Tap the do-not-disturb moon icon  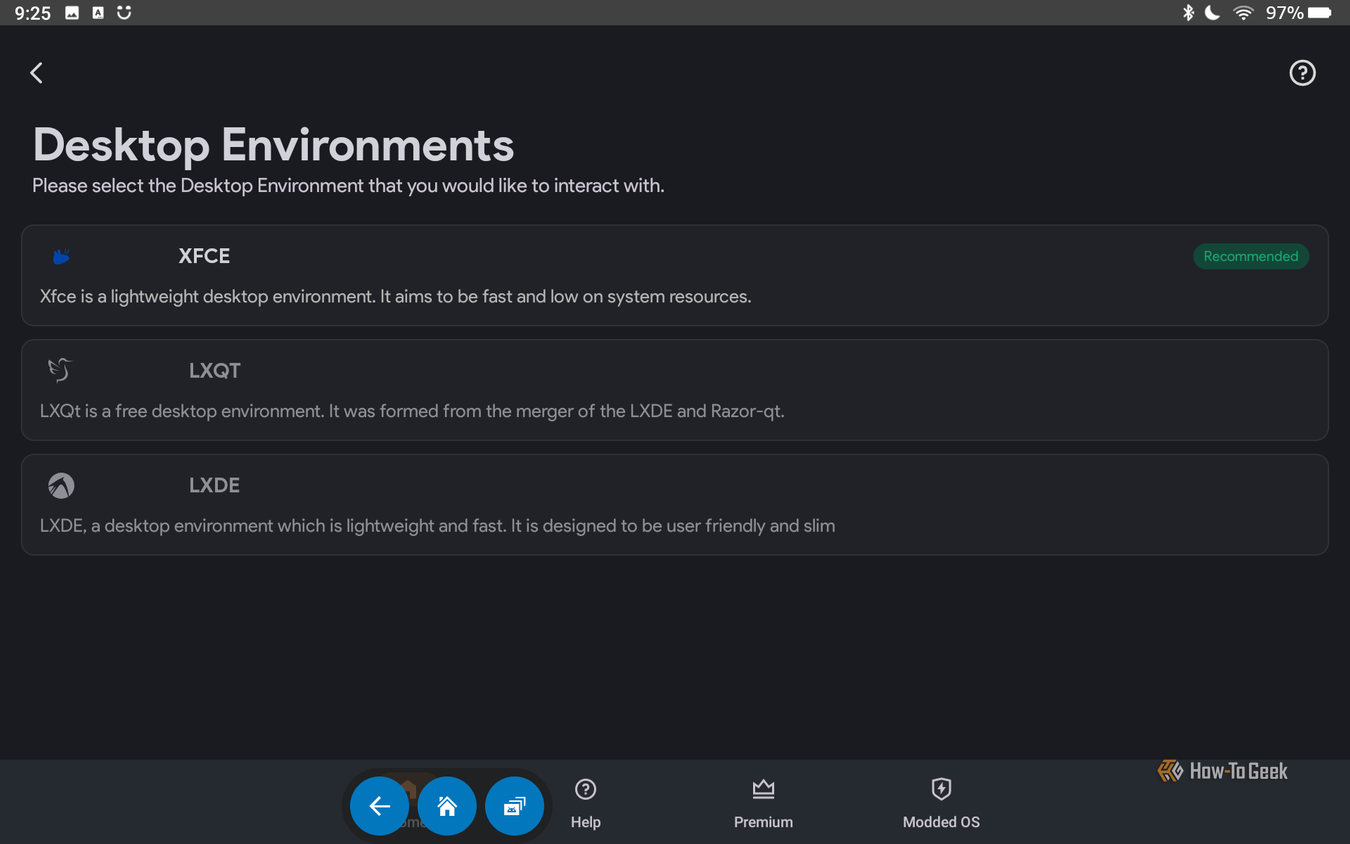coord(1212,13)
